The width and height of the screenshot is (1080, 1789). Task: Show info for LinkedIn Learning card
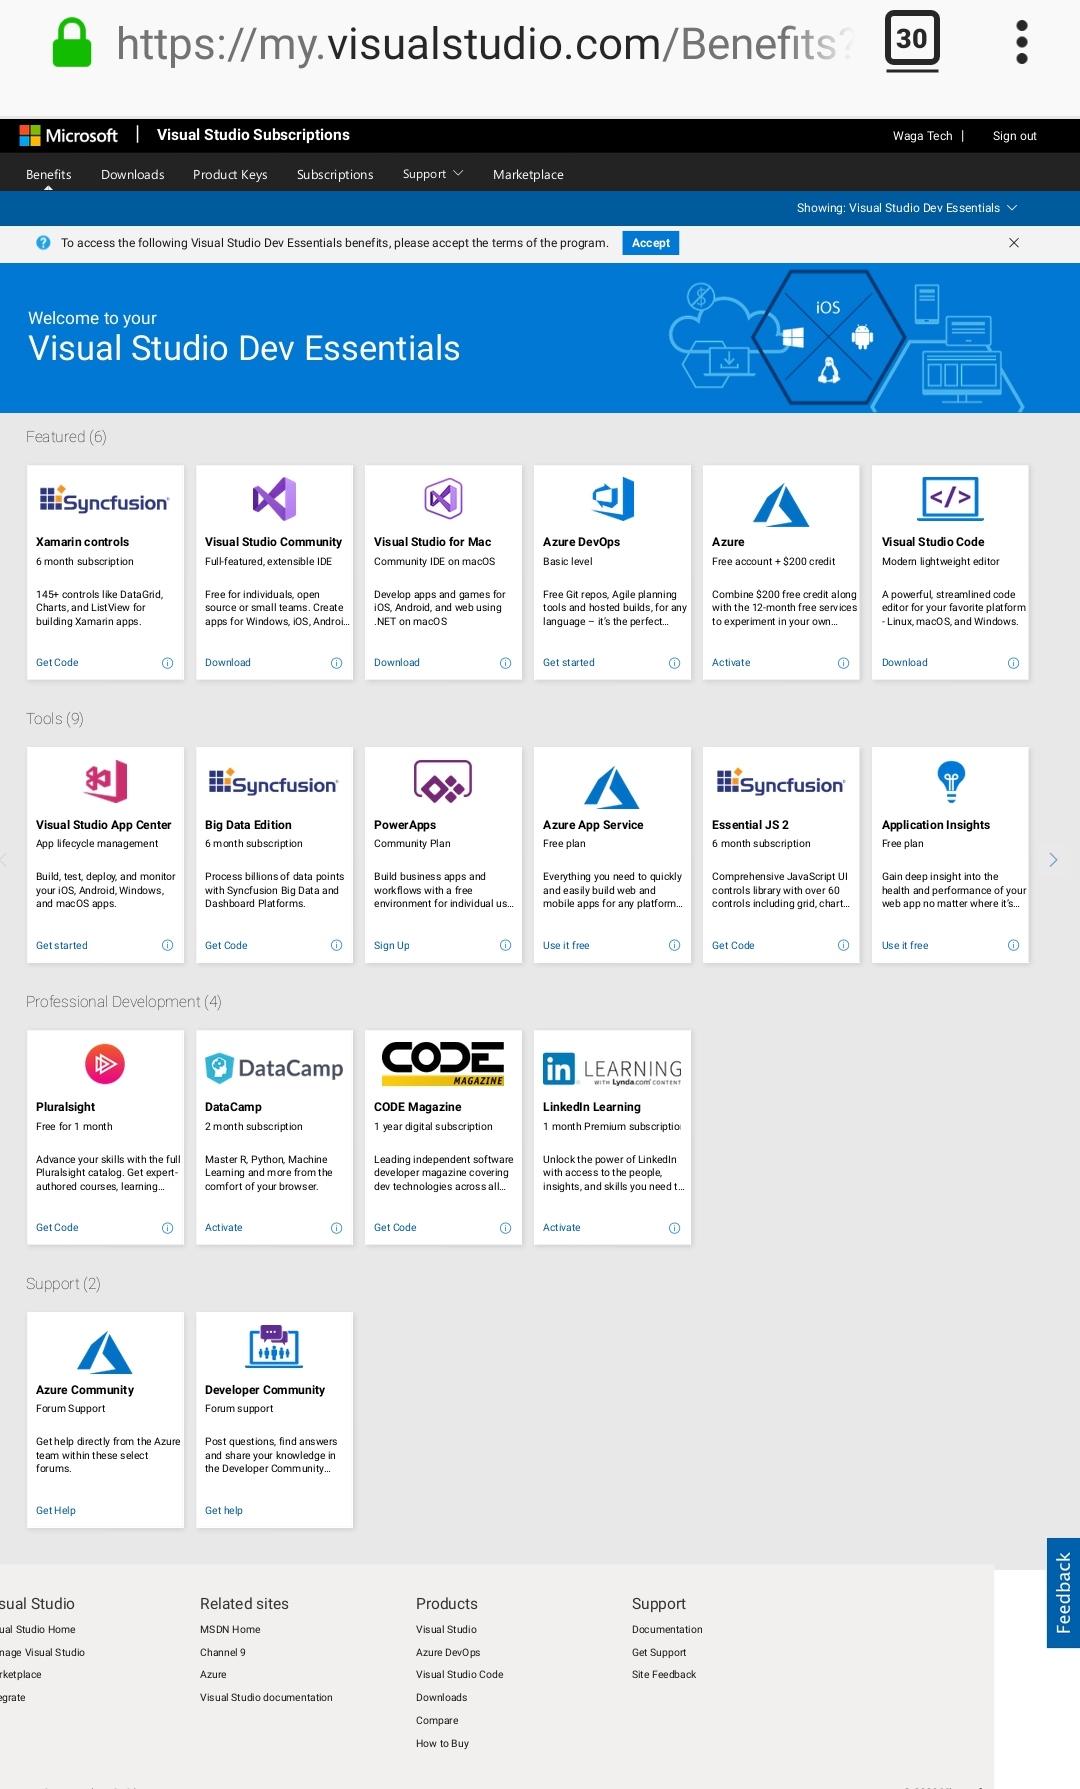(674, 1228)
